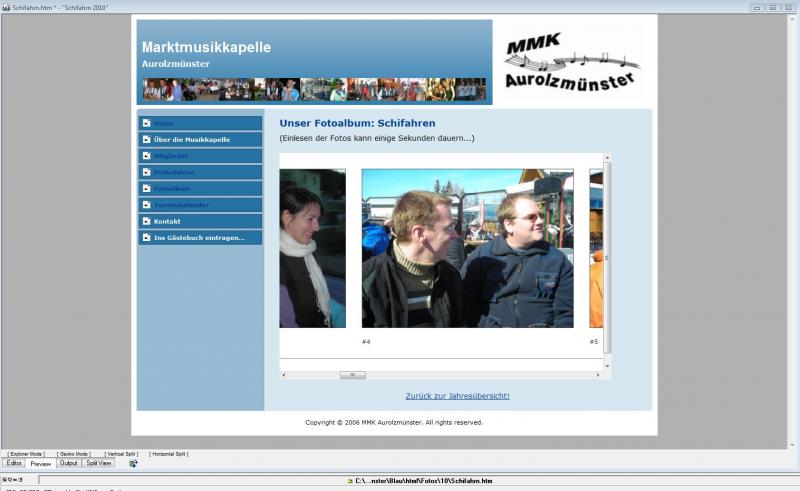
Task: Click the icon next to Kontakt
Action: pyautogui.click(x=147, y=221)
